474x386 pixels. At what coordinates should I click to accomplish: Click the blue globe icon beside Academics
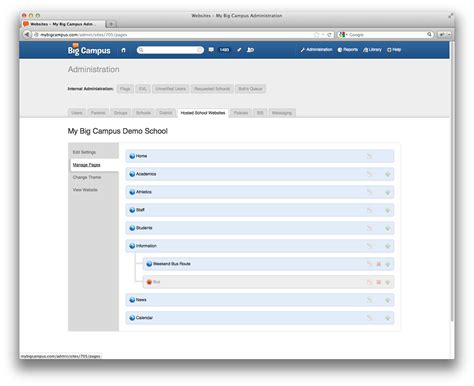pyautogui.click(x=132, y=174)
